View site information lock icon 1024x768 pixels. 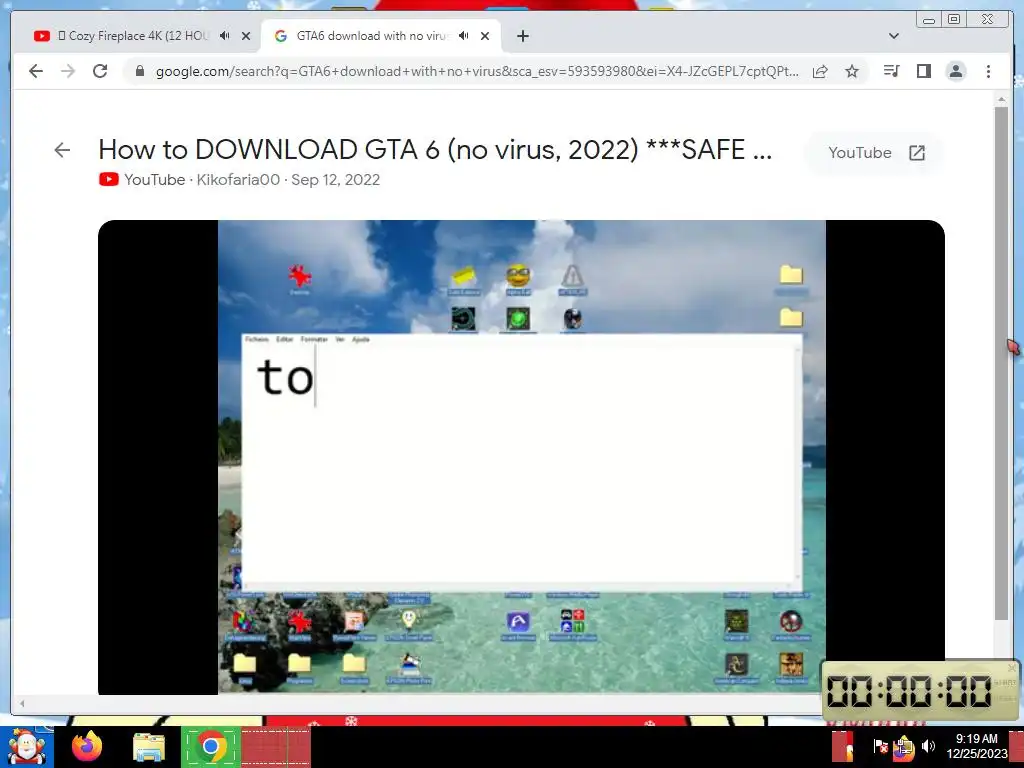(x=140, y=71)
